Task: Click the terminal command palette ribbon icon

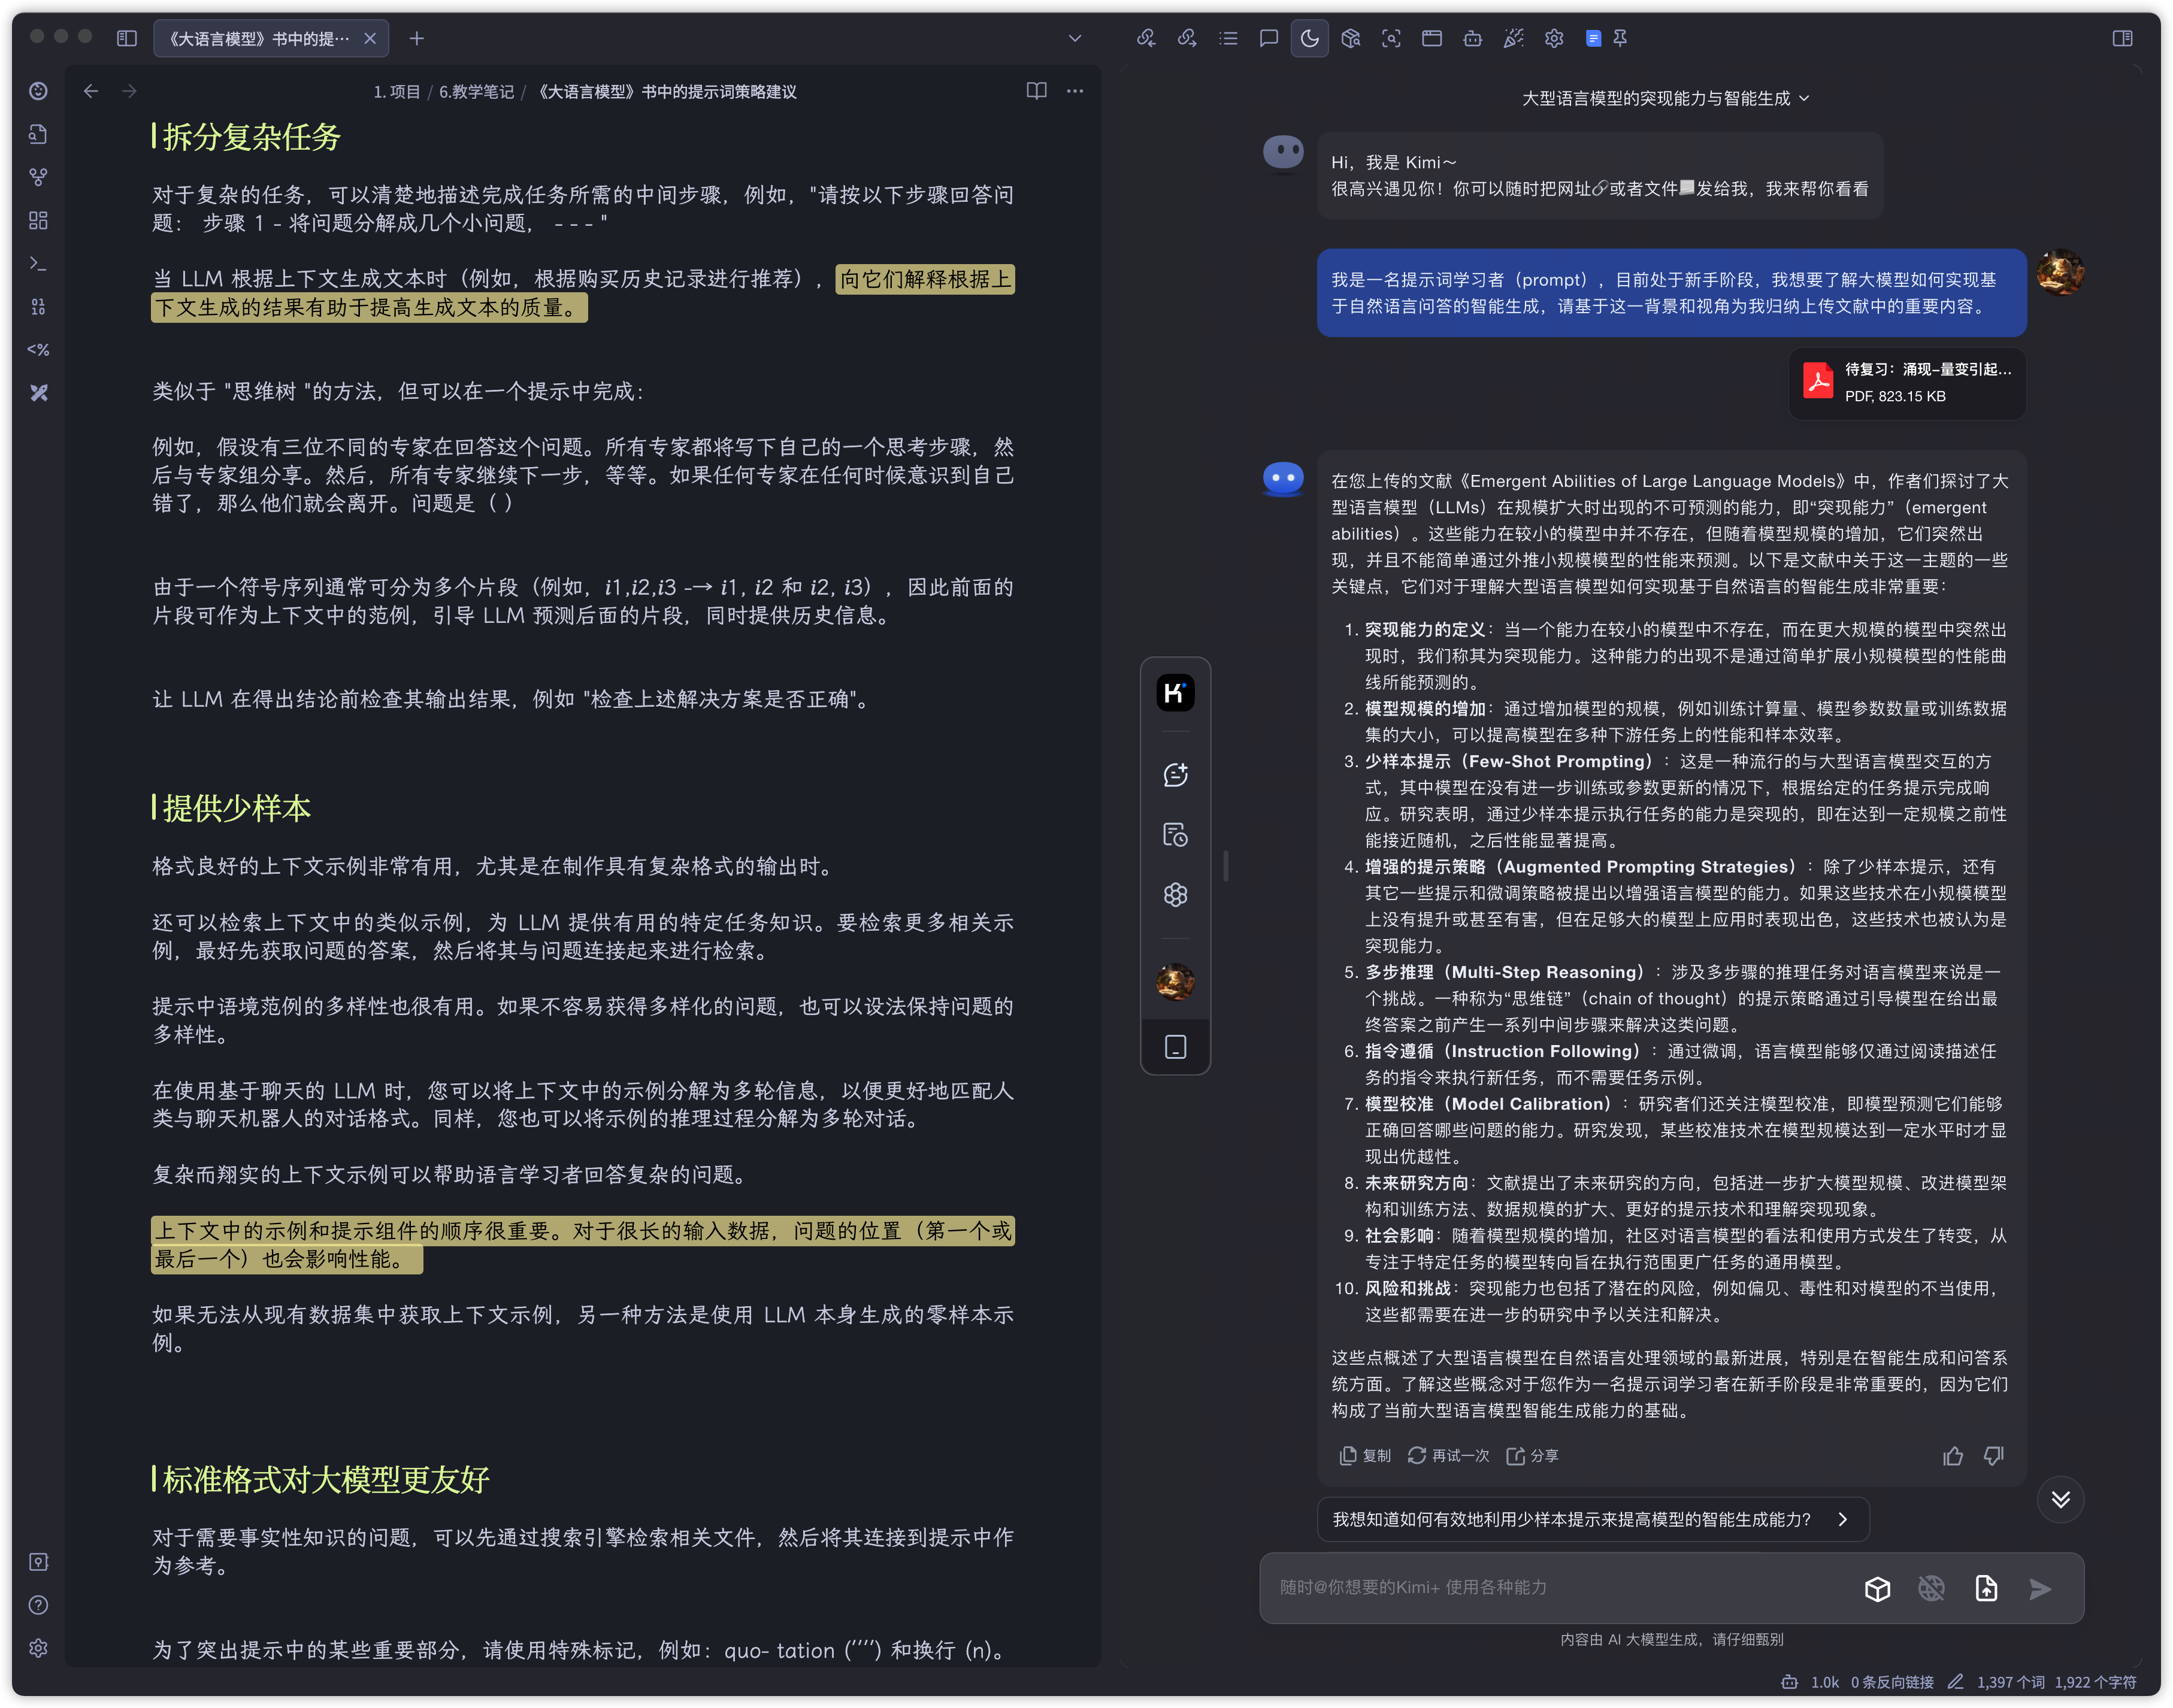Action: point(38,263)
